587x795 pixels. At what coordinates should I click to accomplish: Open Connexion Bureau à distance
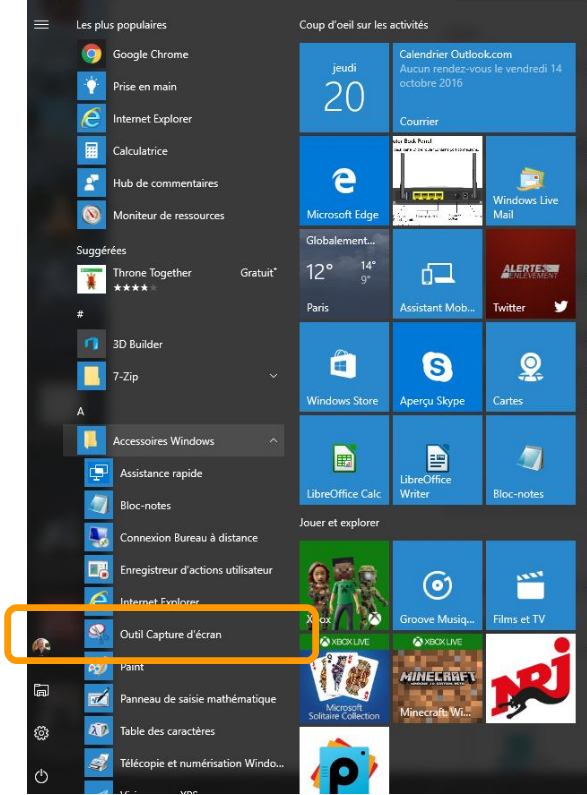coord(184,537)
